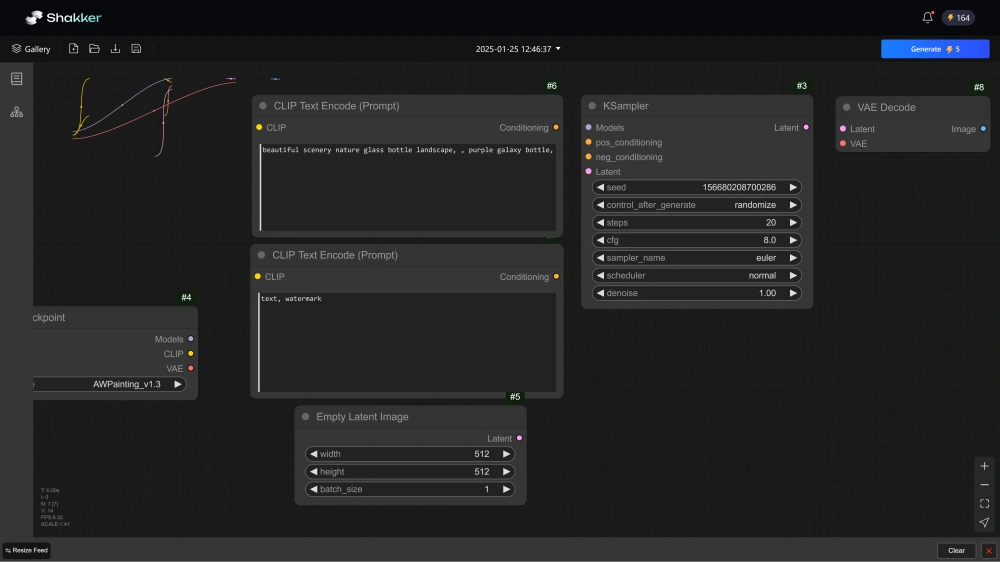Click the KSampler Models input dot
The height and width of the screenshot is (562, 1000).
[x=589, y=128]
